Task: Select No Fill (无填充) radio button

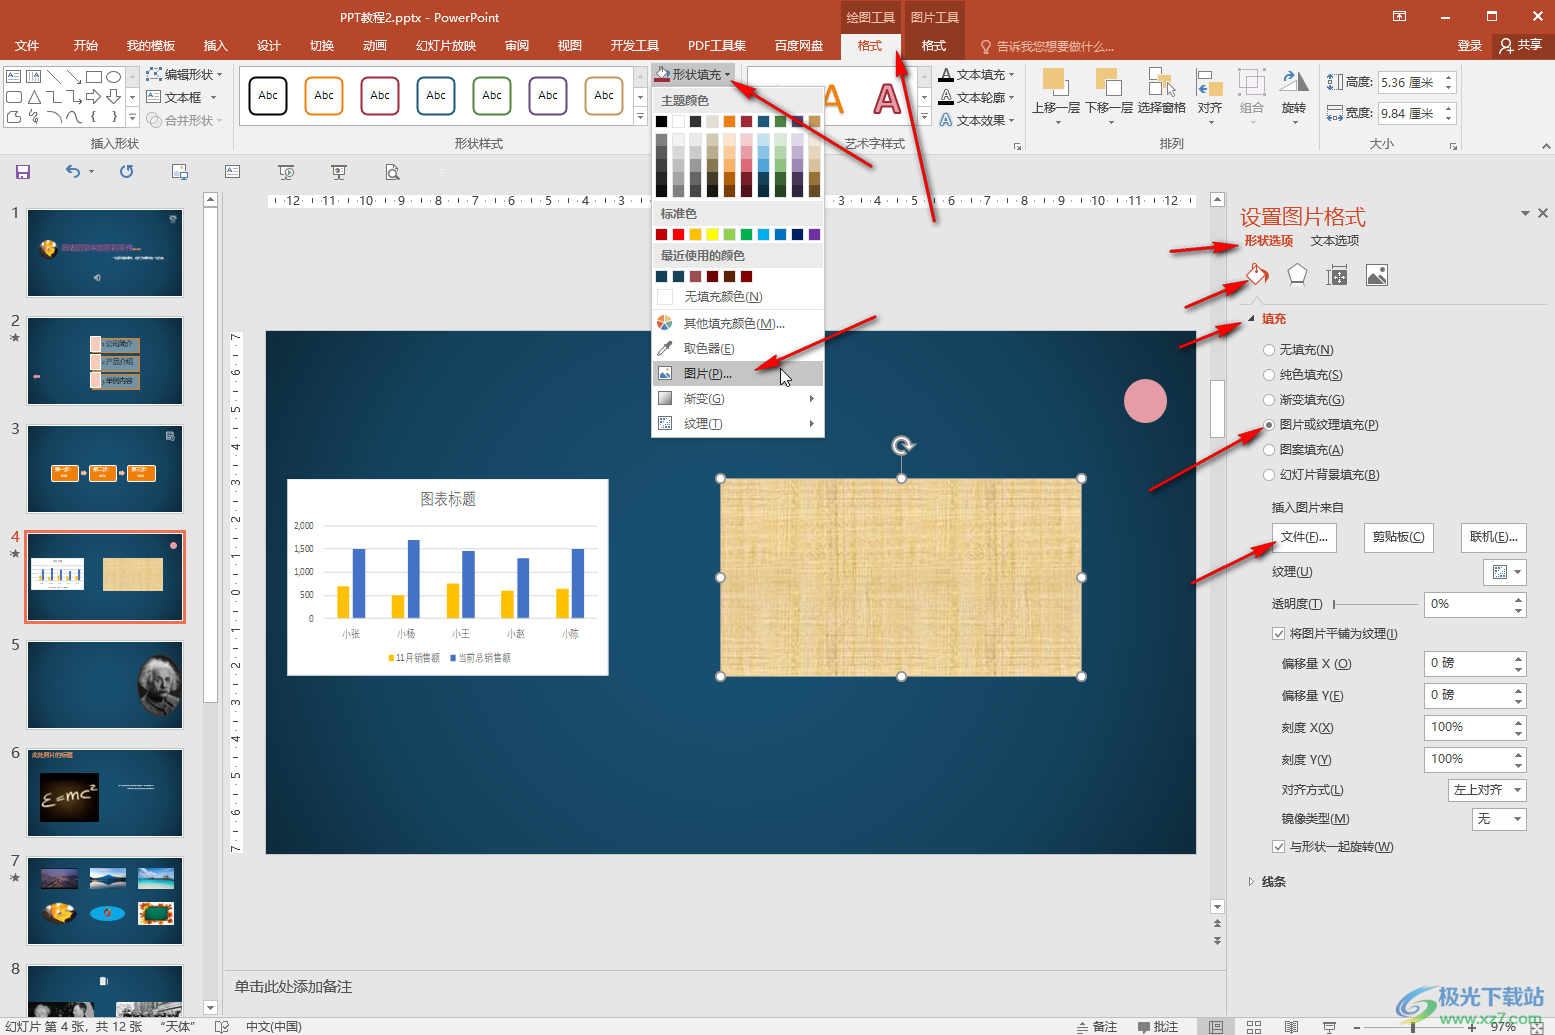Action: click(1269, 350)
